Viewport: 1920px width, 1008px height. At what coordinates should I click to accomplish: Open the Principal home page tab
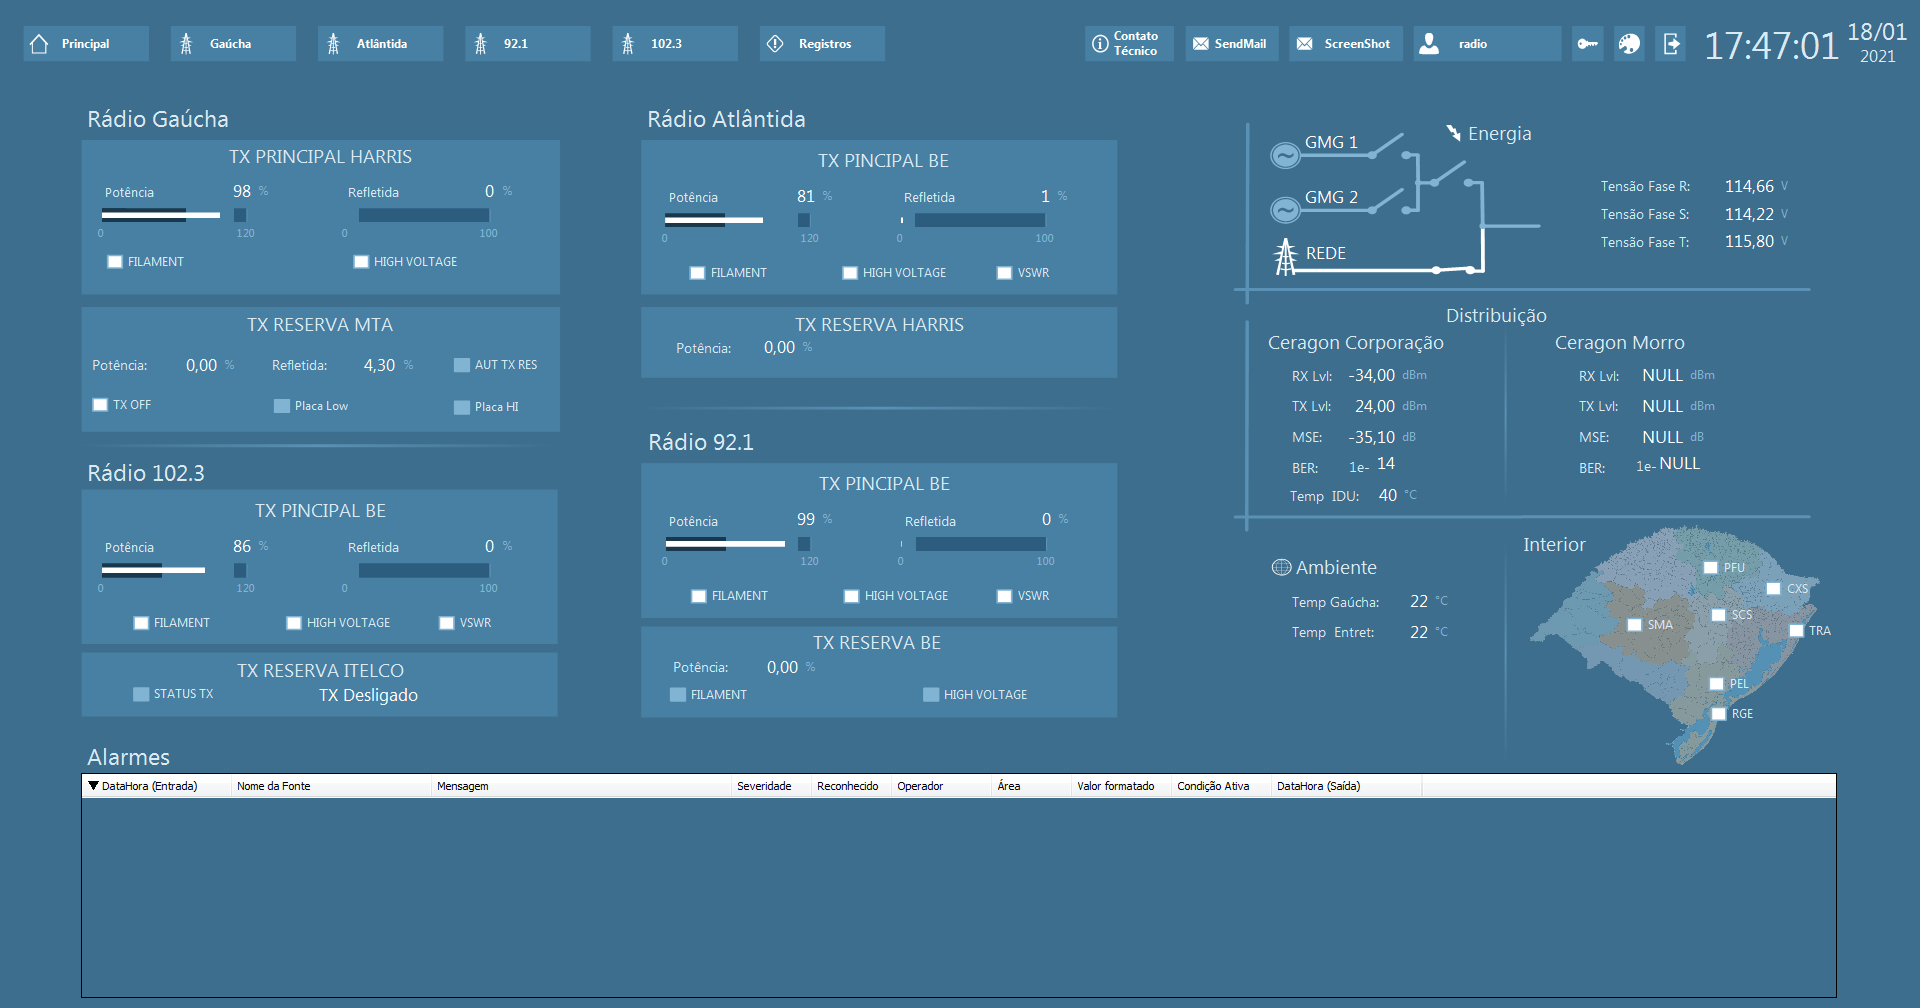[x=86, y=44]
